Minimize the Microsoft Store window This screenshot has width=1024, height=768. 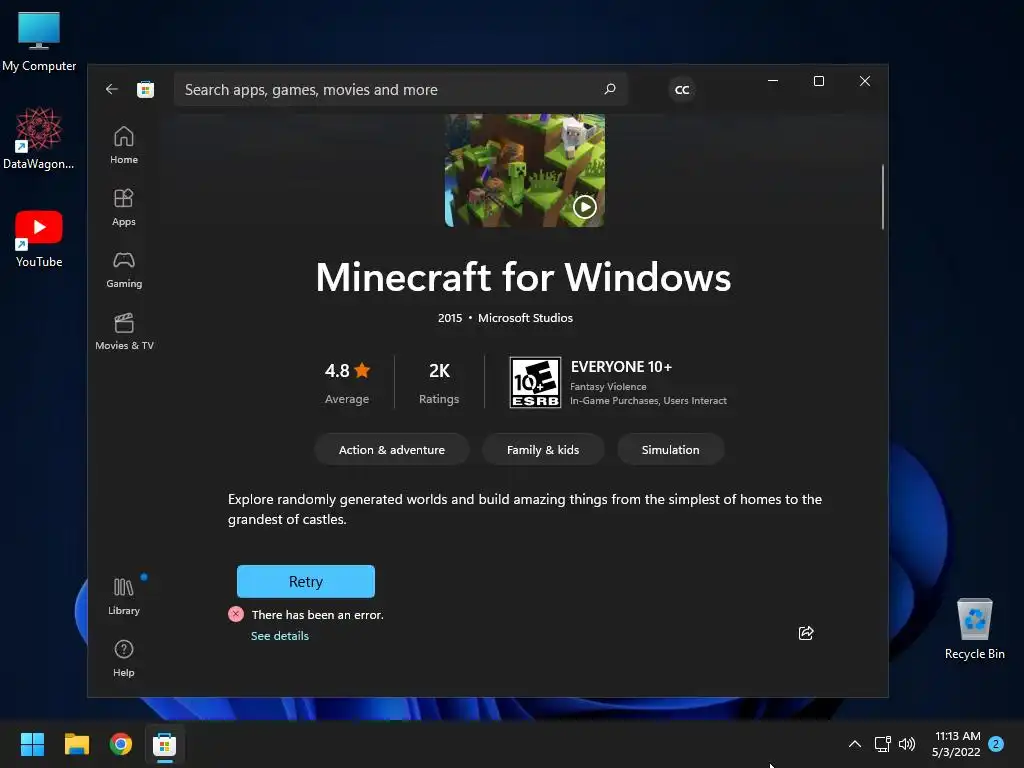pyautogui.click(x=773, y=81)
